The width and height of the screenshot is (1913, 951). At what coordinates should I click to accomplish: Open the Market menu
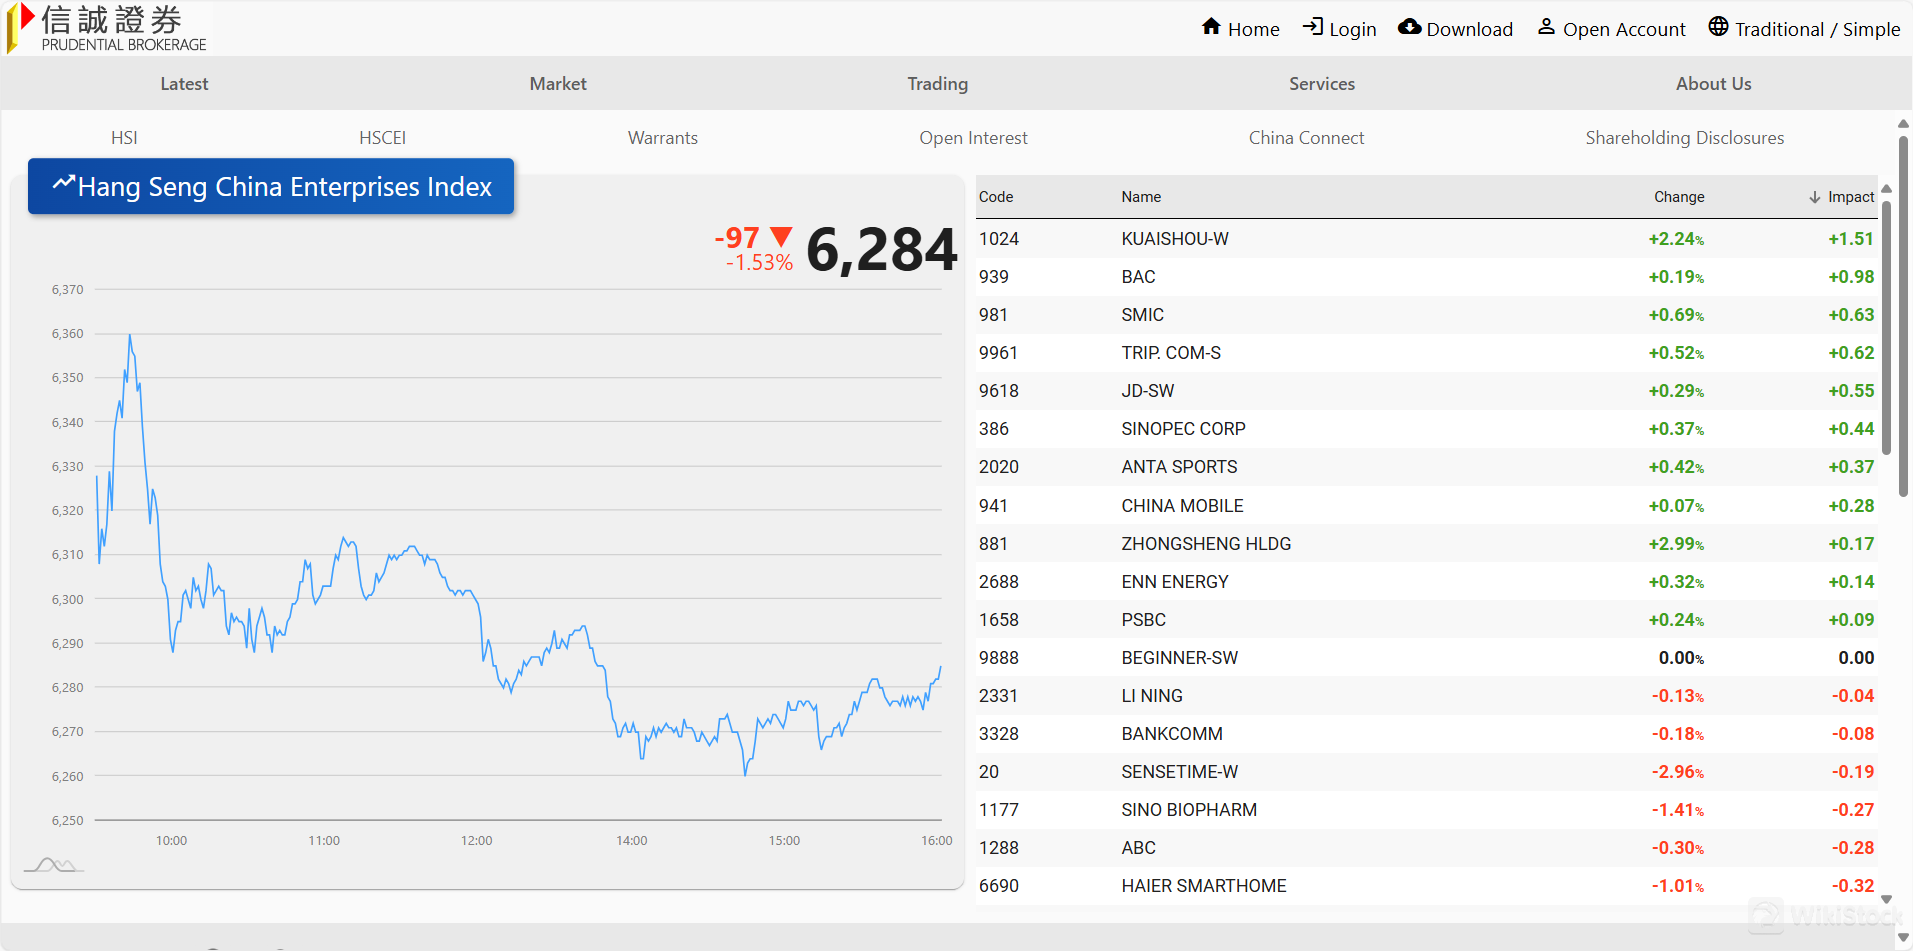click(x=558, y=84)
